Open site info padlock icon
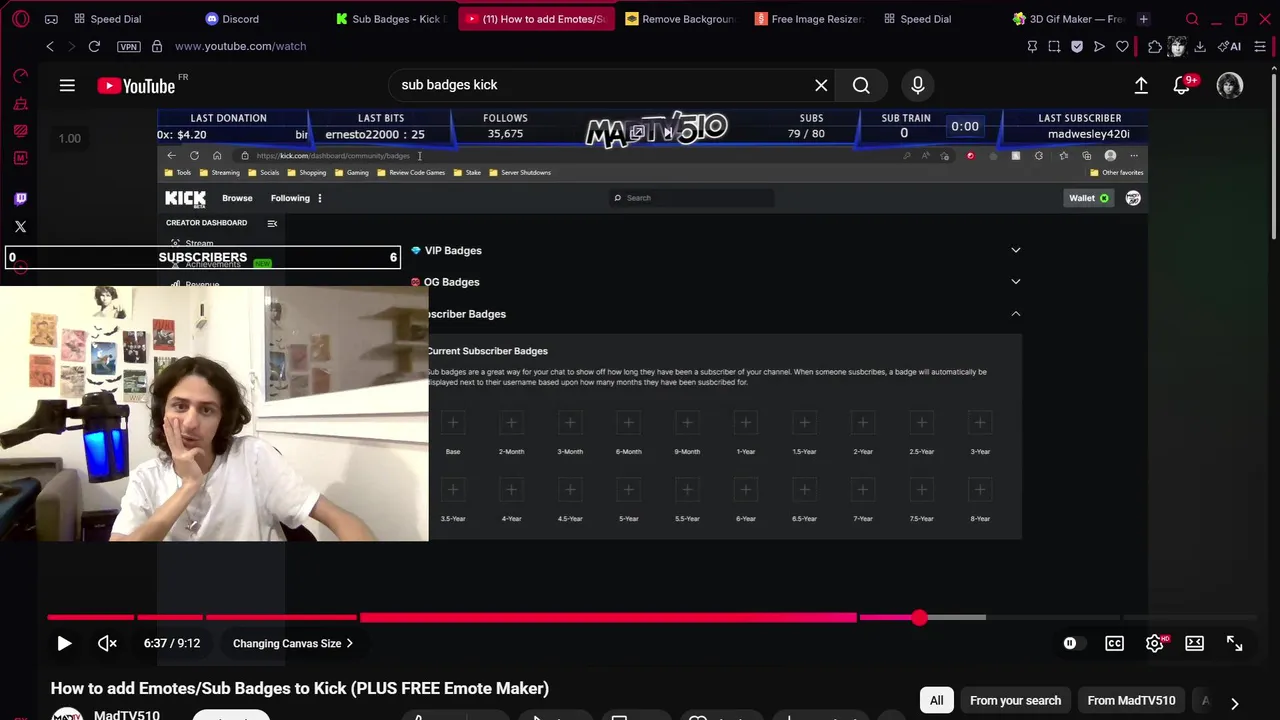 tap(157, 46)
